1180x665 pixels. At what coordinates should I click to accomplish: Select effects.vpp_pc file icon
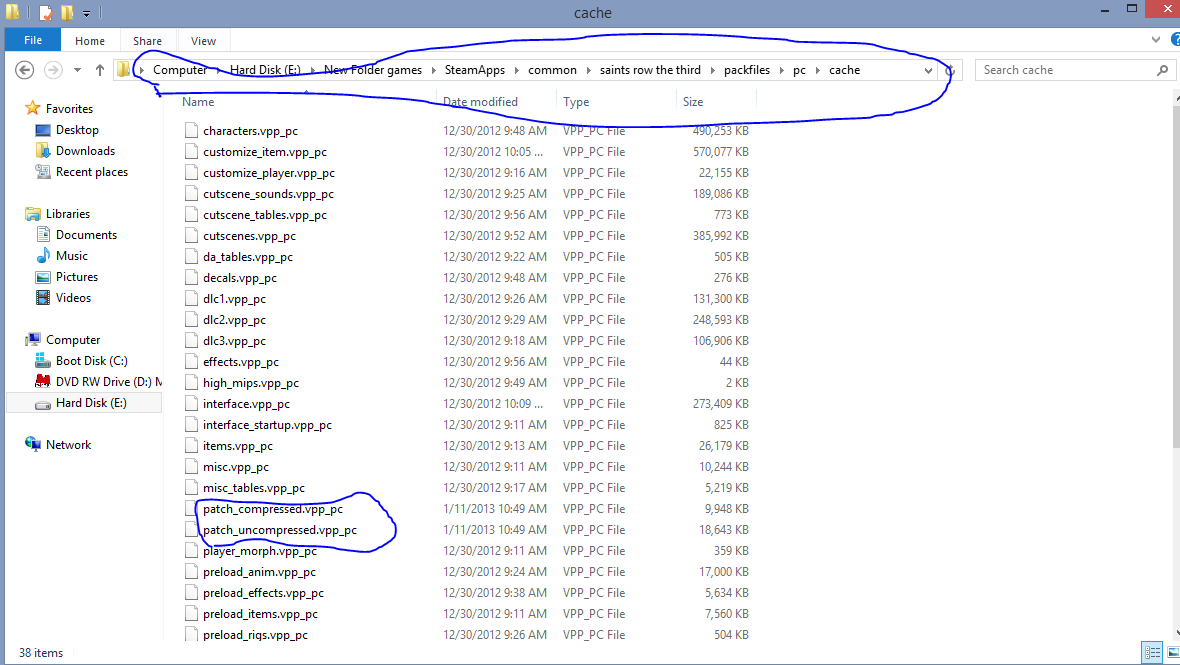[x=191, y=362]
